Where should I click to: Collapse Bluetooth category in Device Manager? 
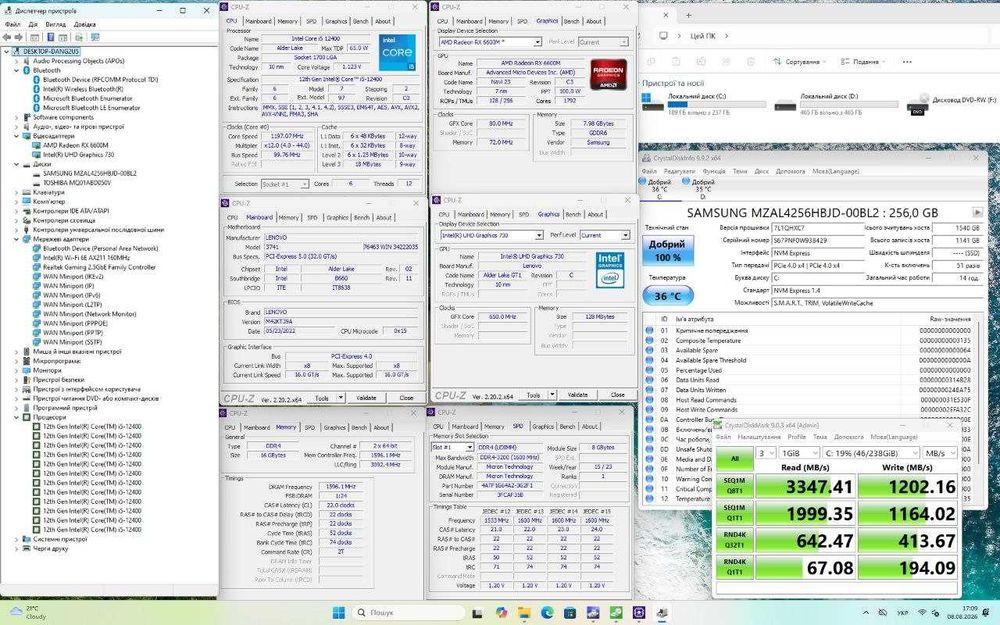point(17,70)
